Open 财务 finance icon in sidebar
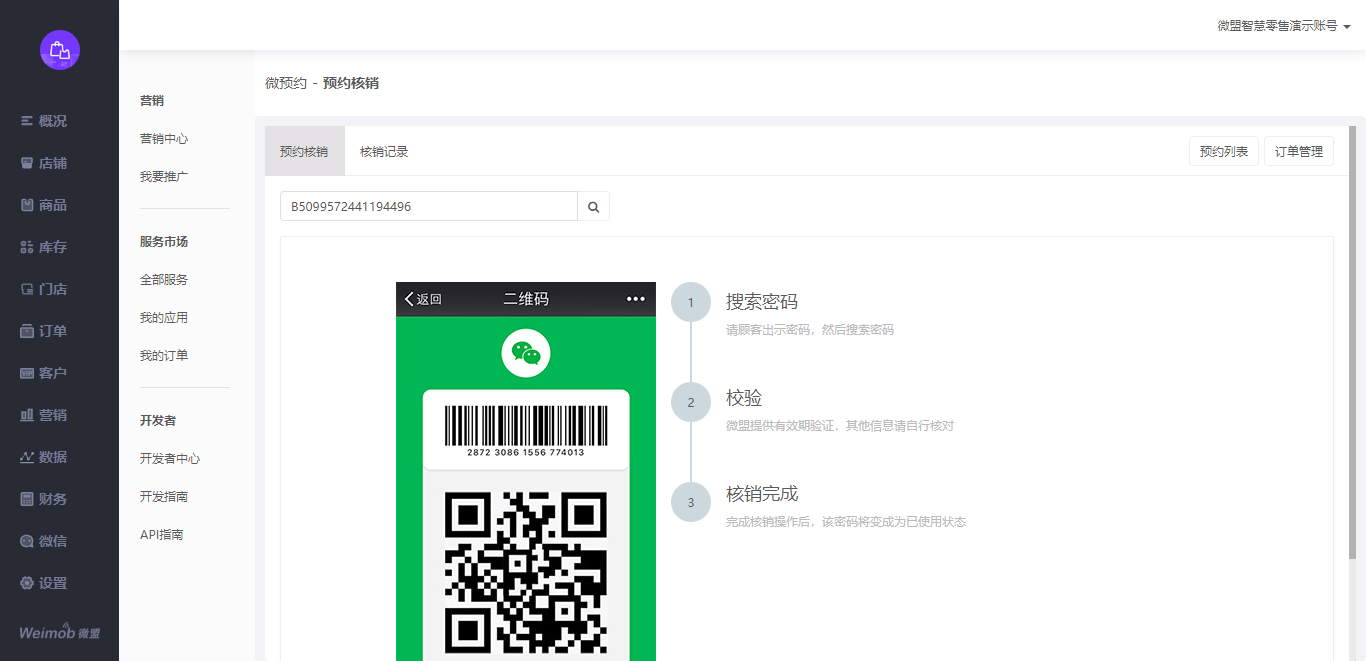 pos(27,499)
